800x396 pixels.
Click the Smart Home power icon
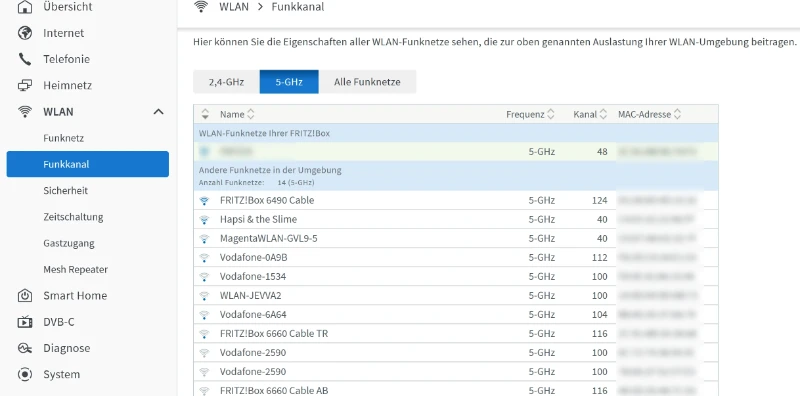coord(24,295)
